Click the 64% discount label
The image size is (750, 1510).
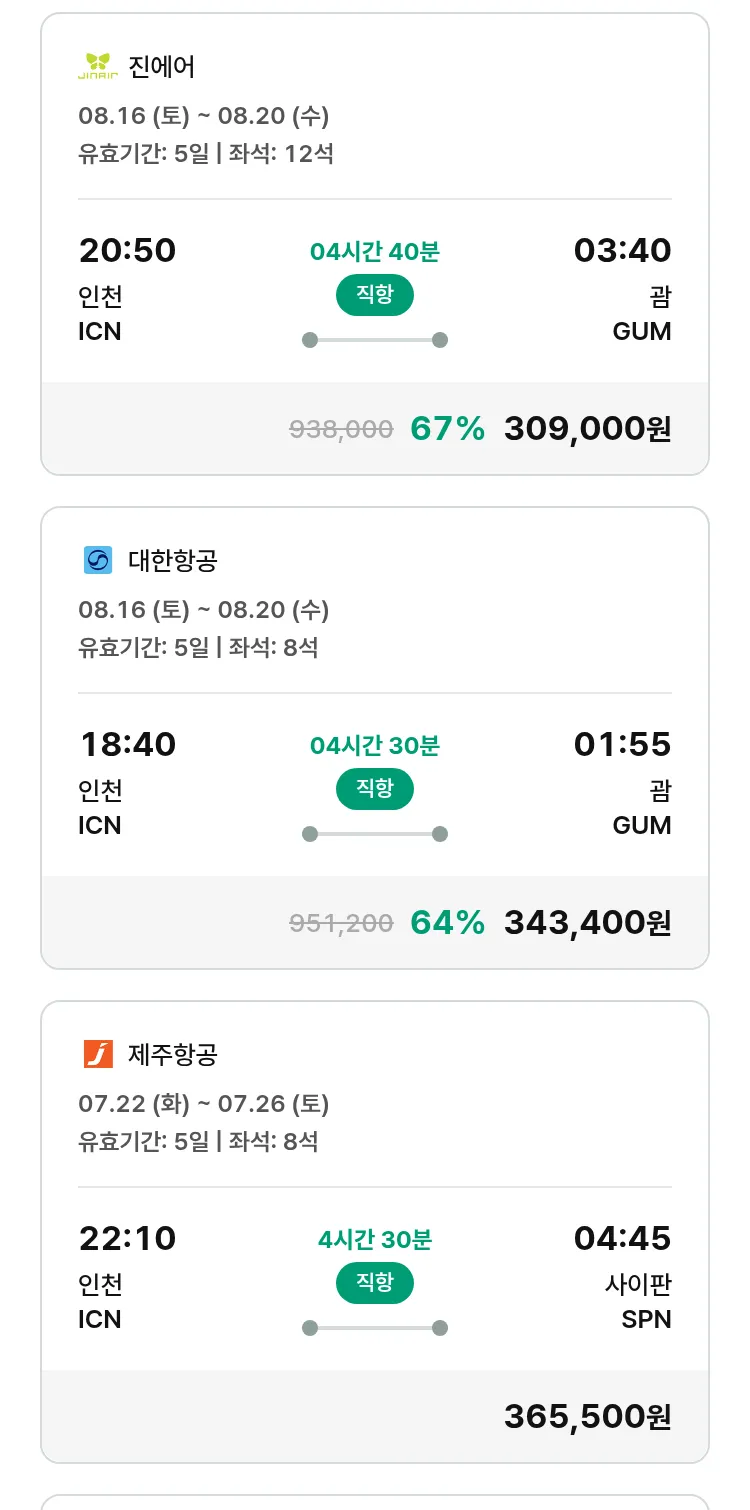point(447,923)
